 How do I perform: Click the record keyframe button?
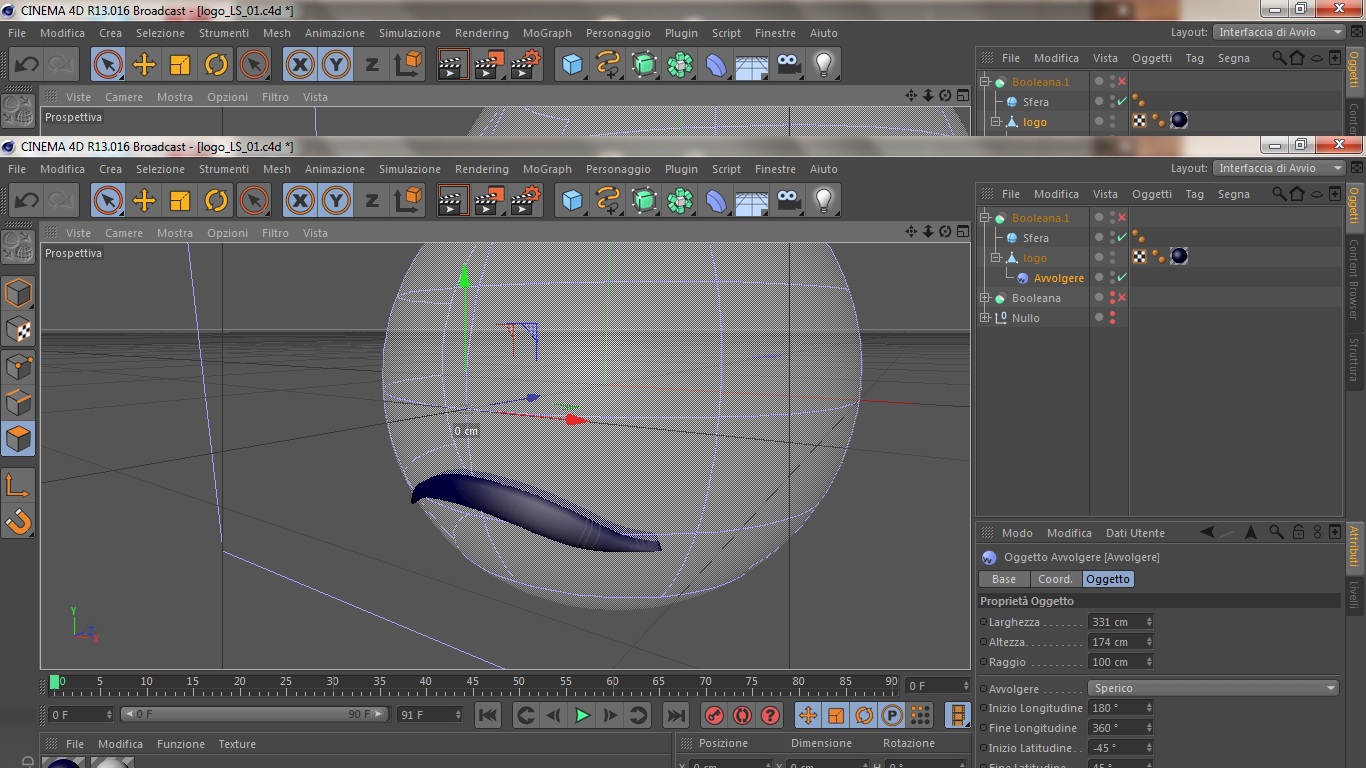tap(714, 715)
